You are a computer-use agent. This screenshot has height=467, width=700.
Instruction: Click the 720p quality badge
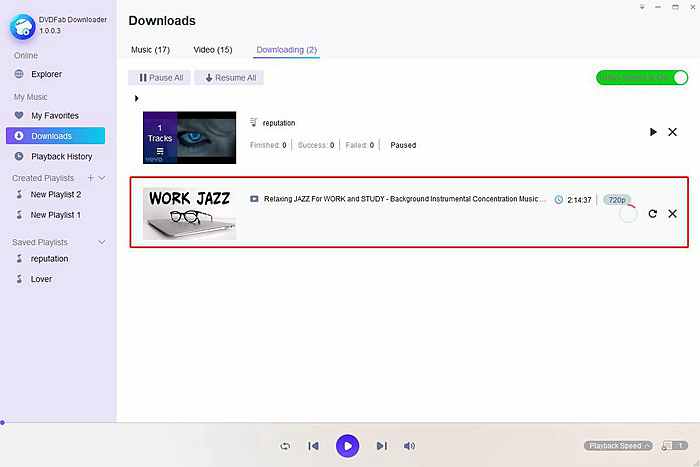click(617, 200)
